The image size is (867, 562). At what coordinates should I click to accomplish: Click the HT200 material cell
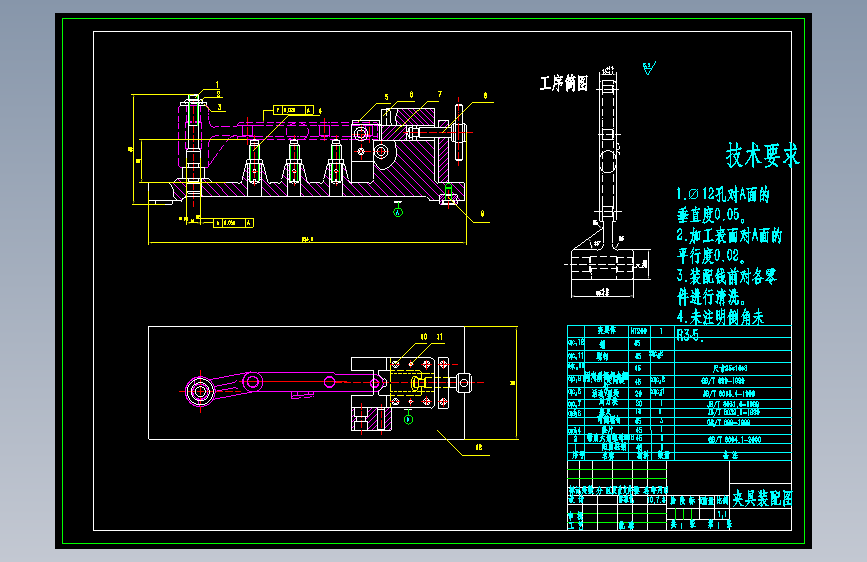(x=639, y=331)
